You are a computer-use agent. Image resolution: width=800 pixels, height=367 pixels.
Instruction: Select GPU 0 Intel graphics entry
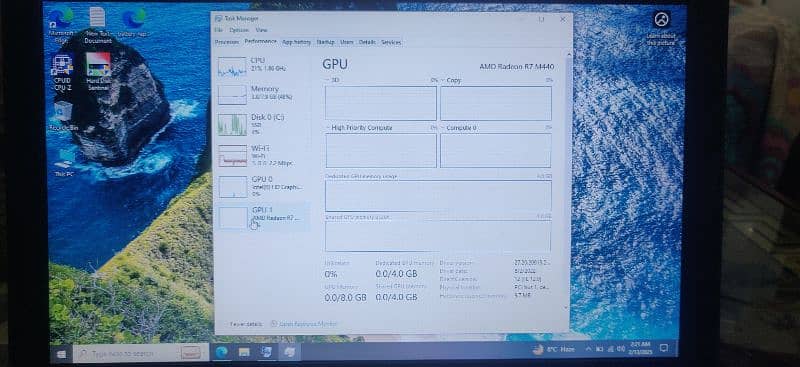pos(263,186)
